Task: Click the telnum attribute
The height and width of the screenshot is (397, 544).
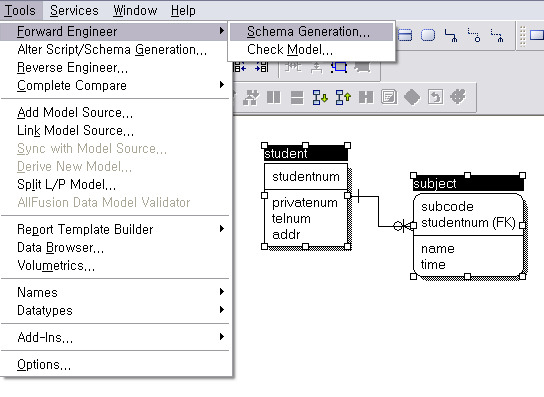Action: point(291,219)
